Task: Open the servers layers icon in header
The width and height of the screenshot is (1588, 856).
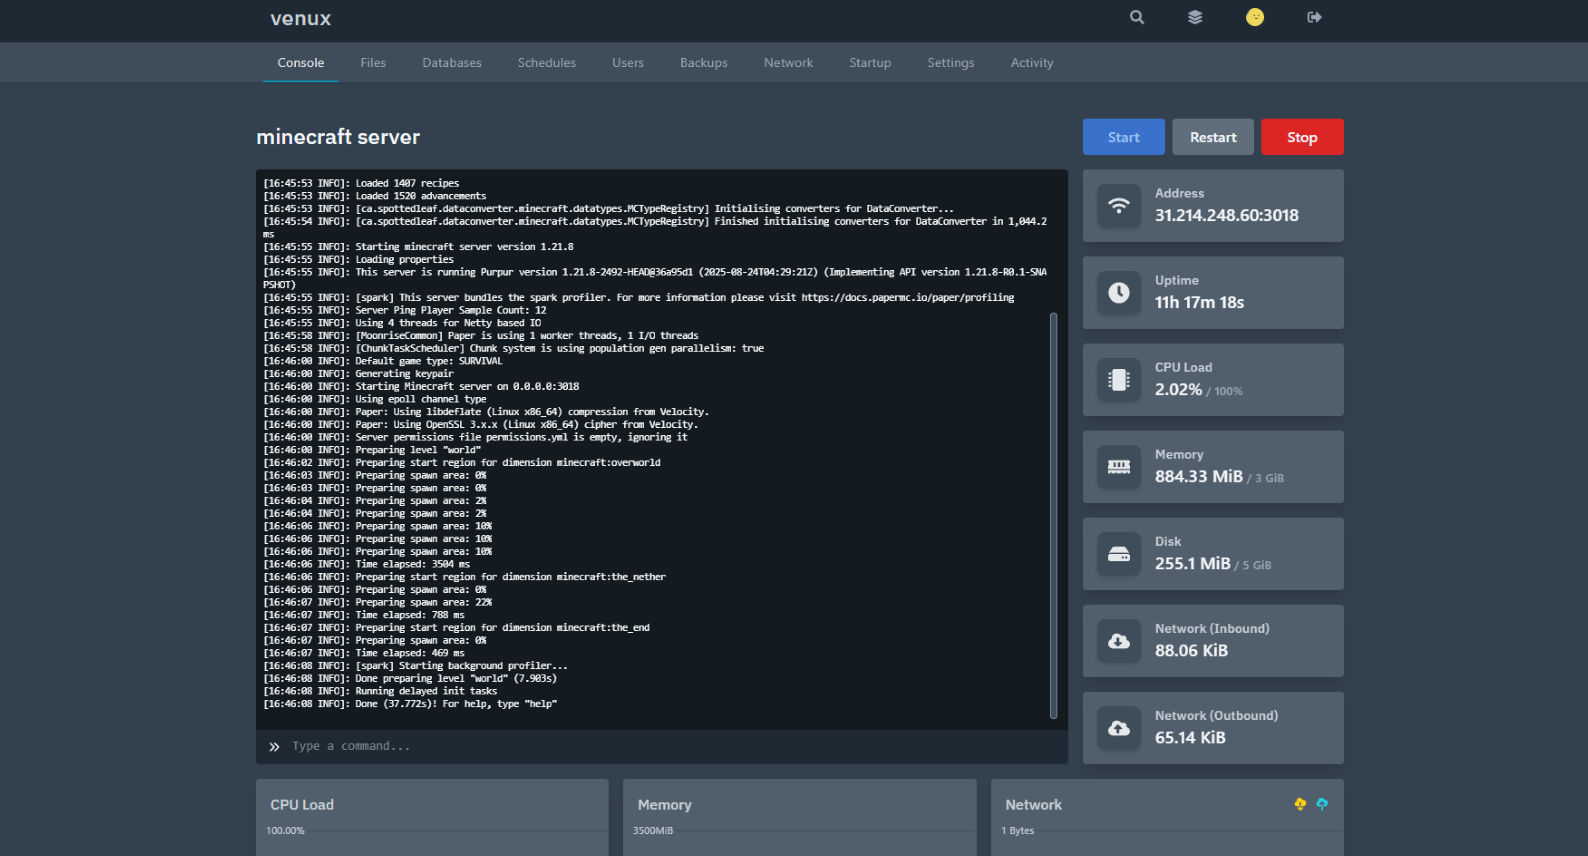Action: (1195, 17)
